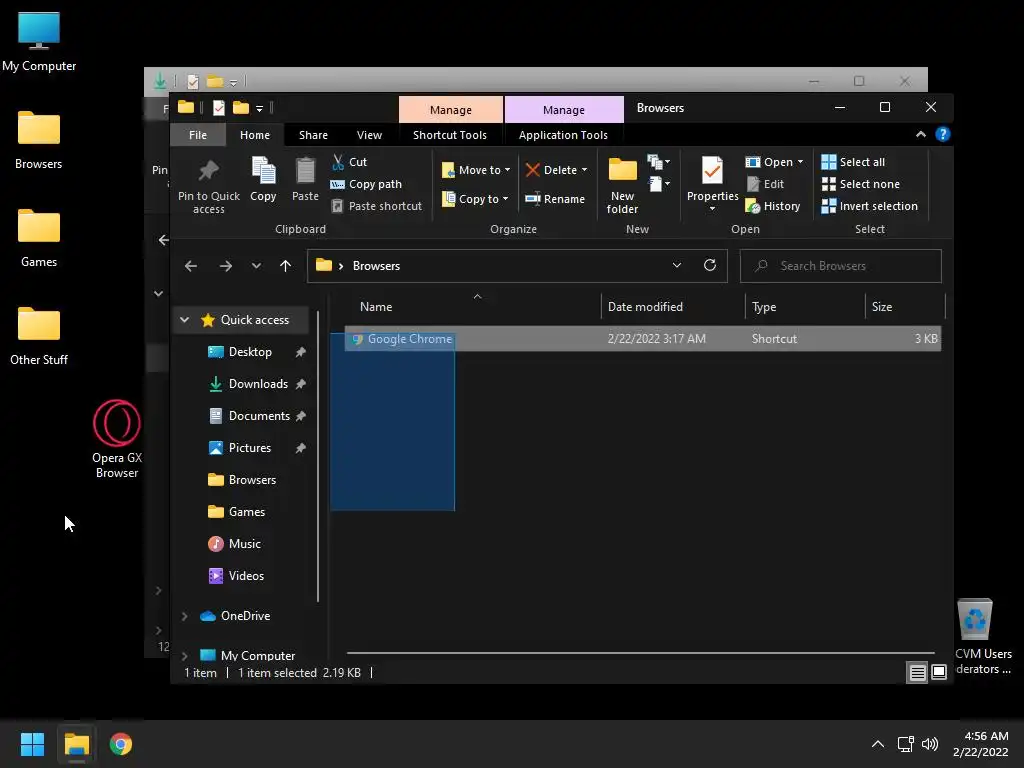This screenshot has width=1024, height=768.
Task: Switch to Details view icon in status bar
Action: coord(918,672)
